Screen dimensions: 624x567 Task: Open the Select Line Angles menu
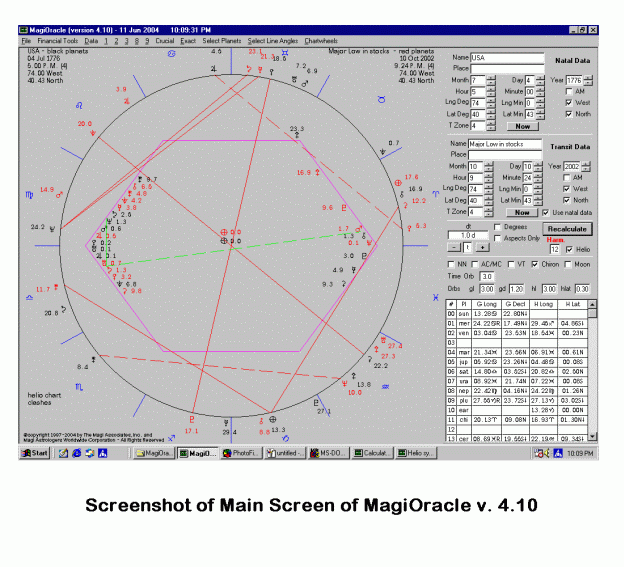pyautogui.click(x=273, y=41)
